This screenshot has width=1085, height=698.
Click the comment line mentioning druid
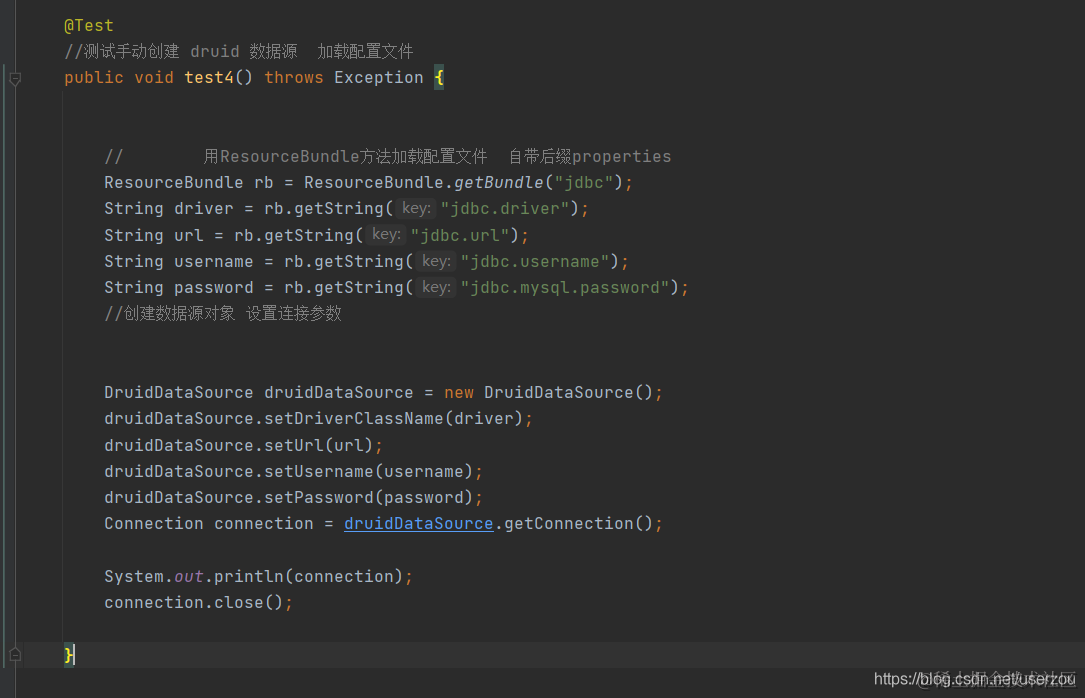pos(239,51)
